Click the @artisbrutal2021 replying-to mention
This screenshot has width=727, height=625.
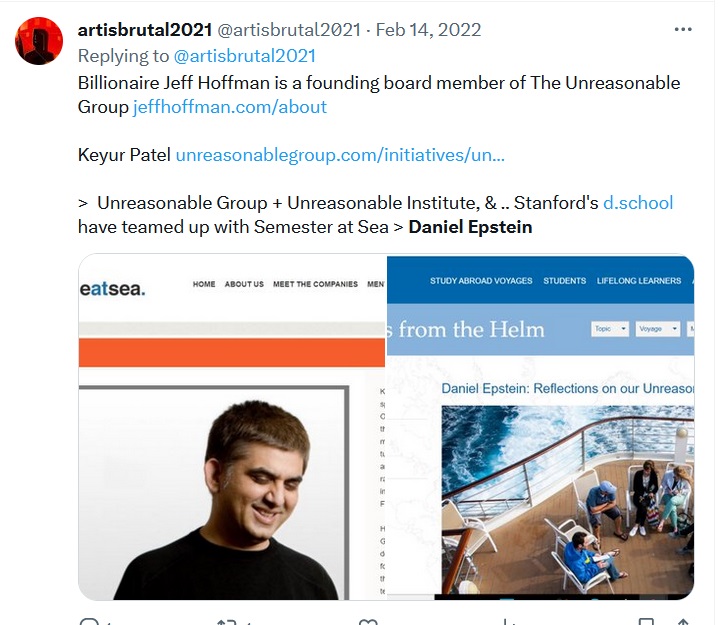pyautogui.click(x=244, y=56)
